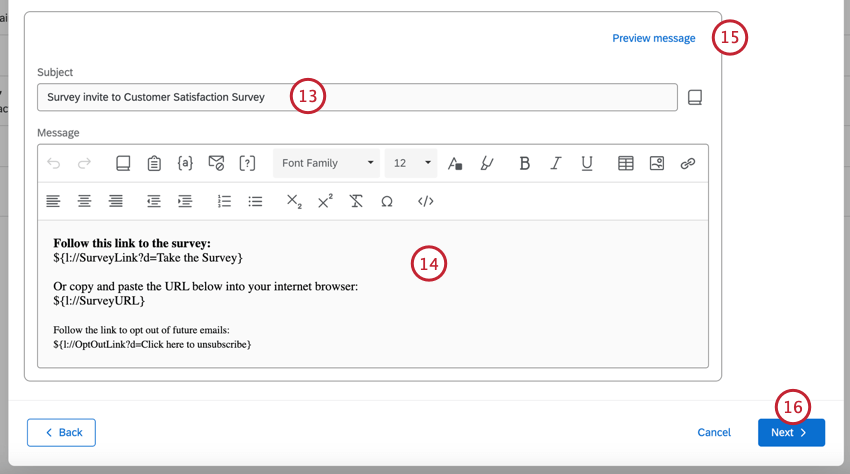Open the piped text {a} tool
Screen dimensions: 850x474
[x=185, y=163]
